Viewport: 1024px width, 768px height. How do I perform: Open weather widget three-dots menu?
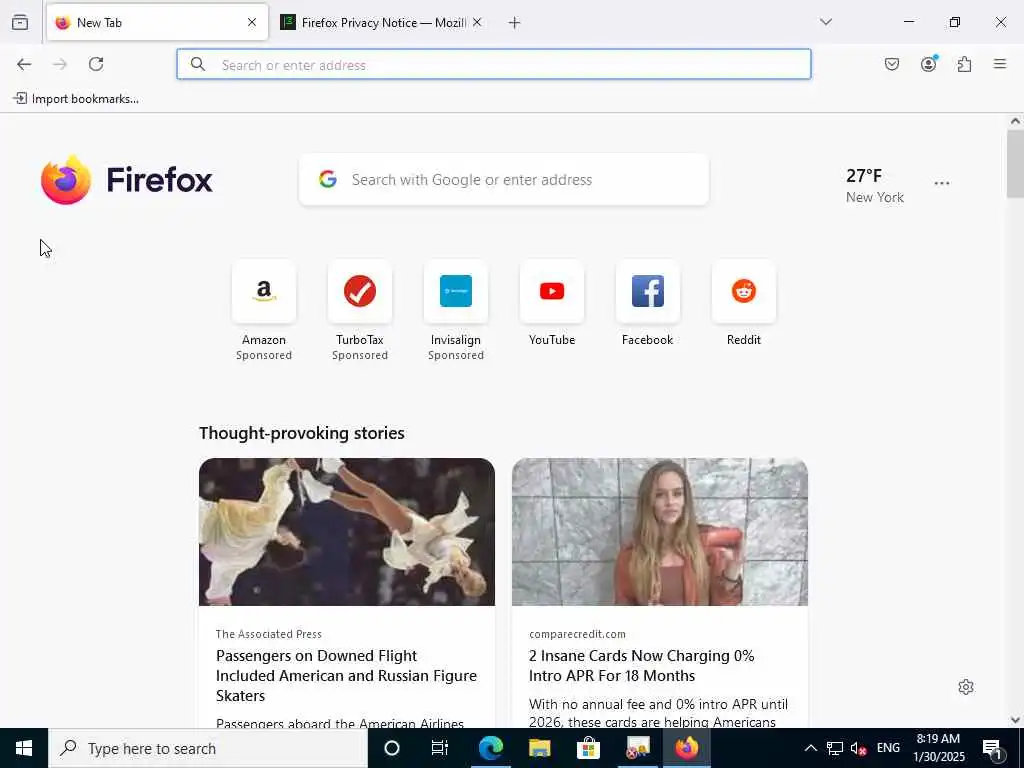[x=942, y=184]
